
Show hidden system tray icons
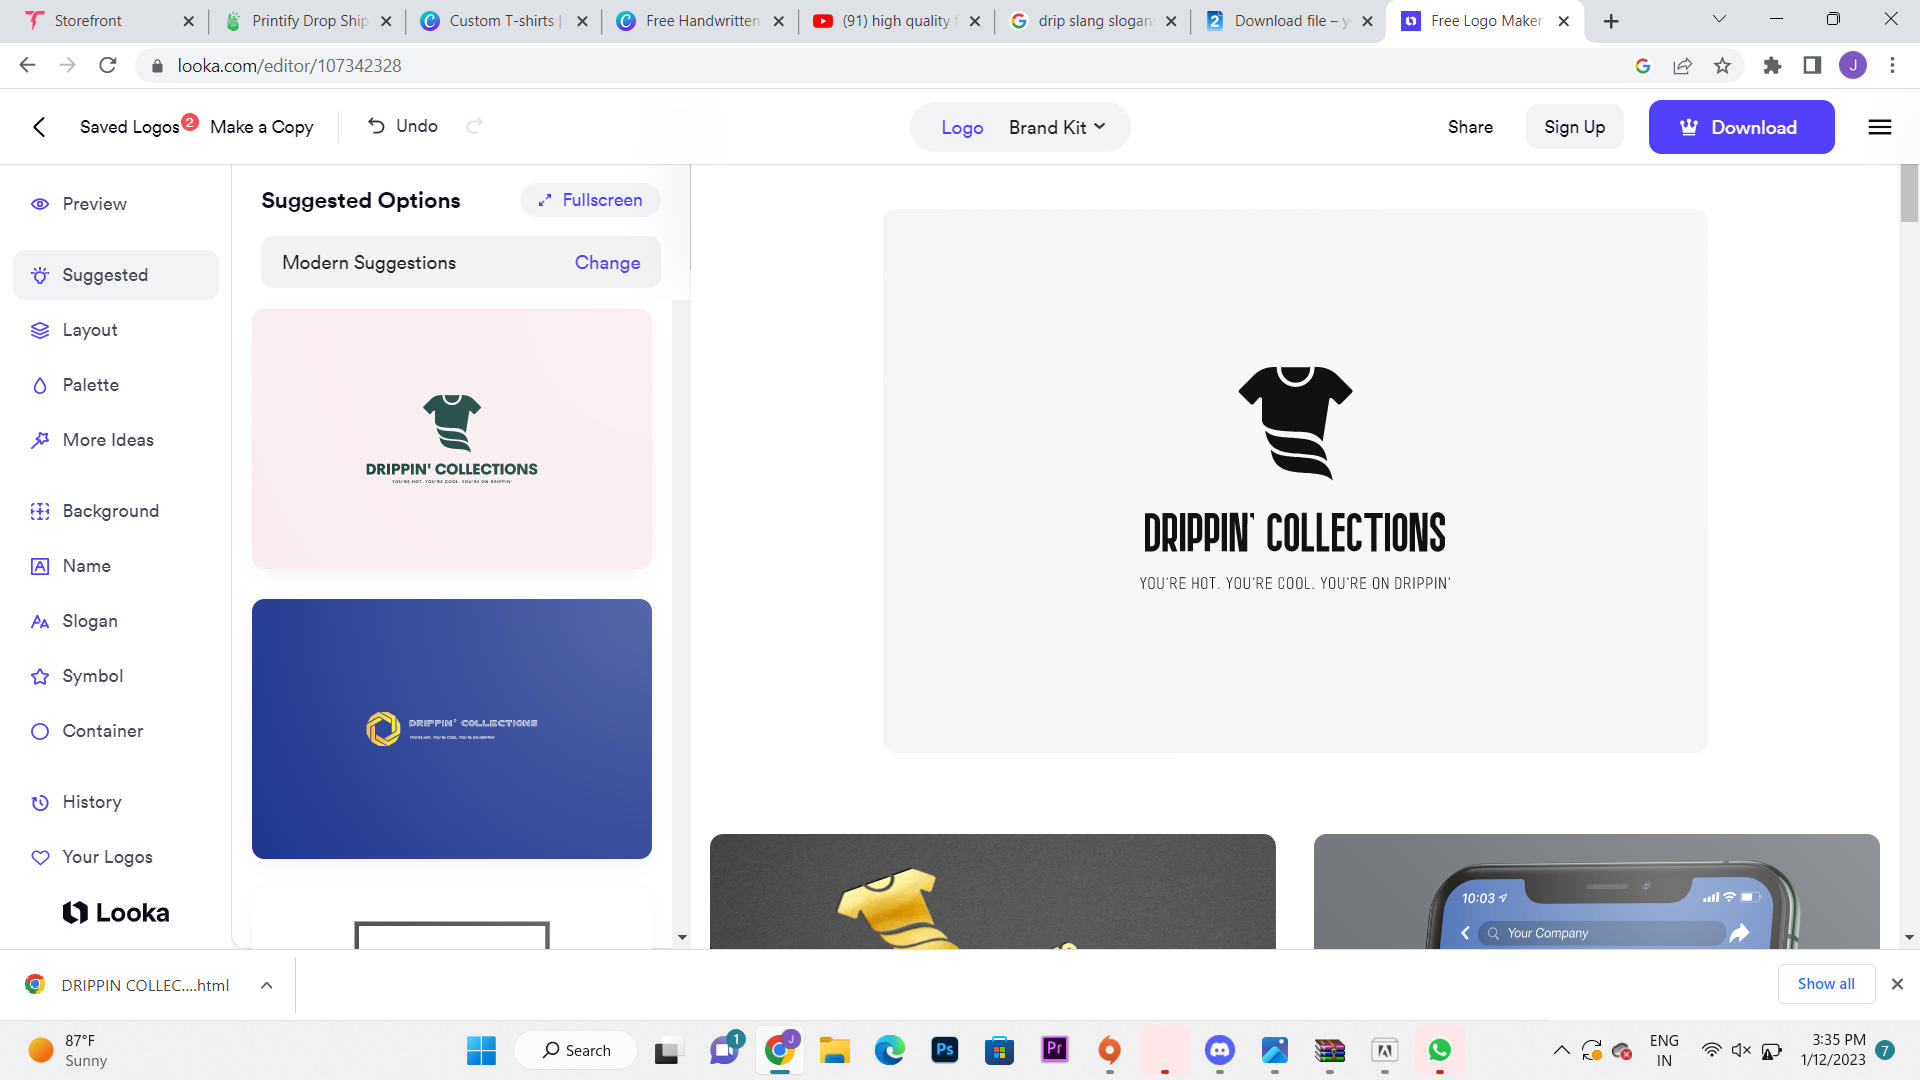click(x=1561, y=1050)
